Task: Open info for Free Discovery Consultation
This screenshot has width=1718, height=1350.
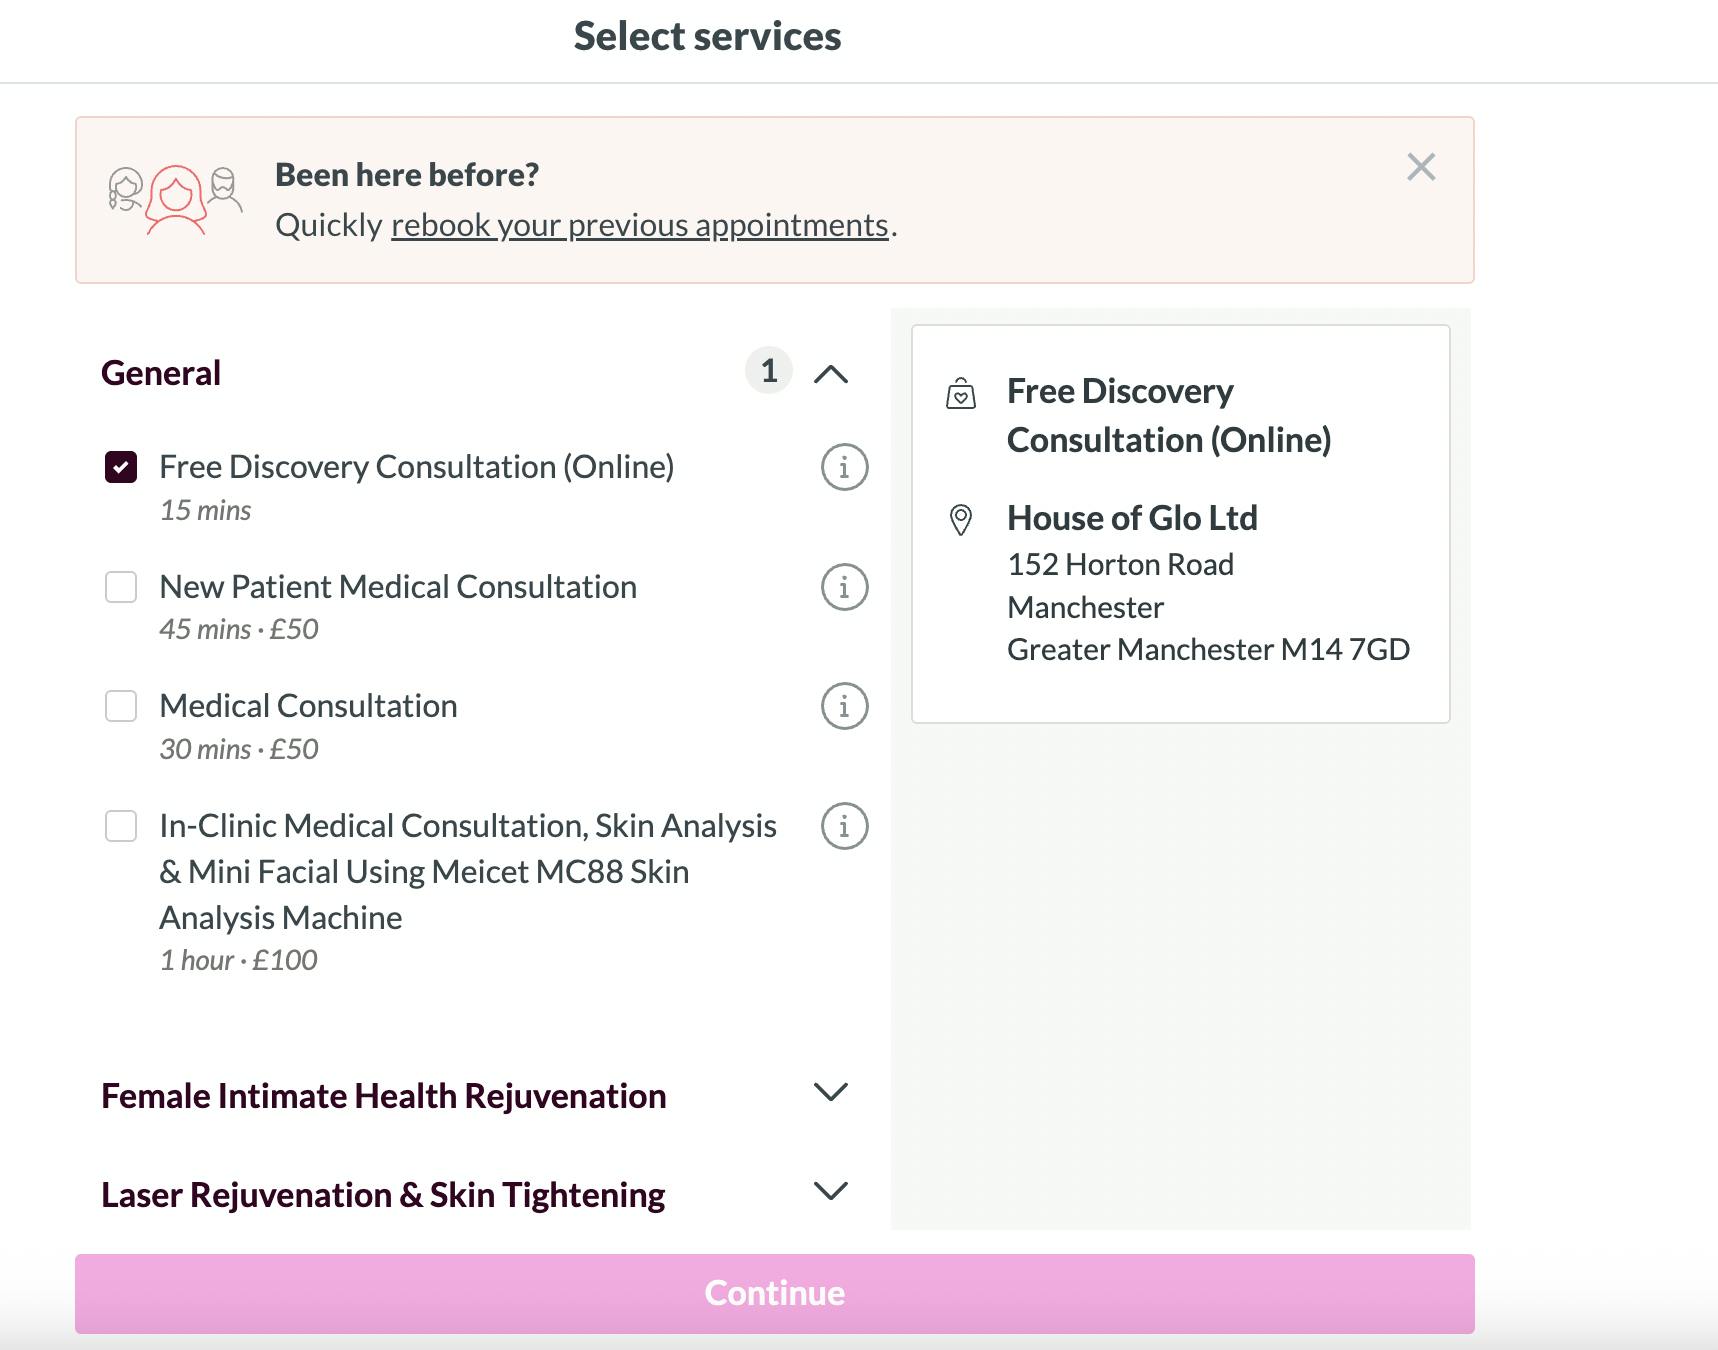Action: click(844, 467)
